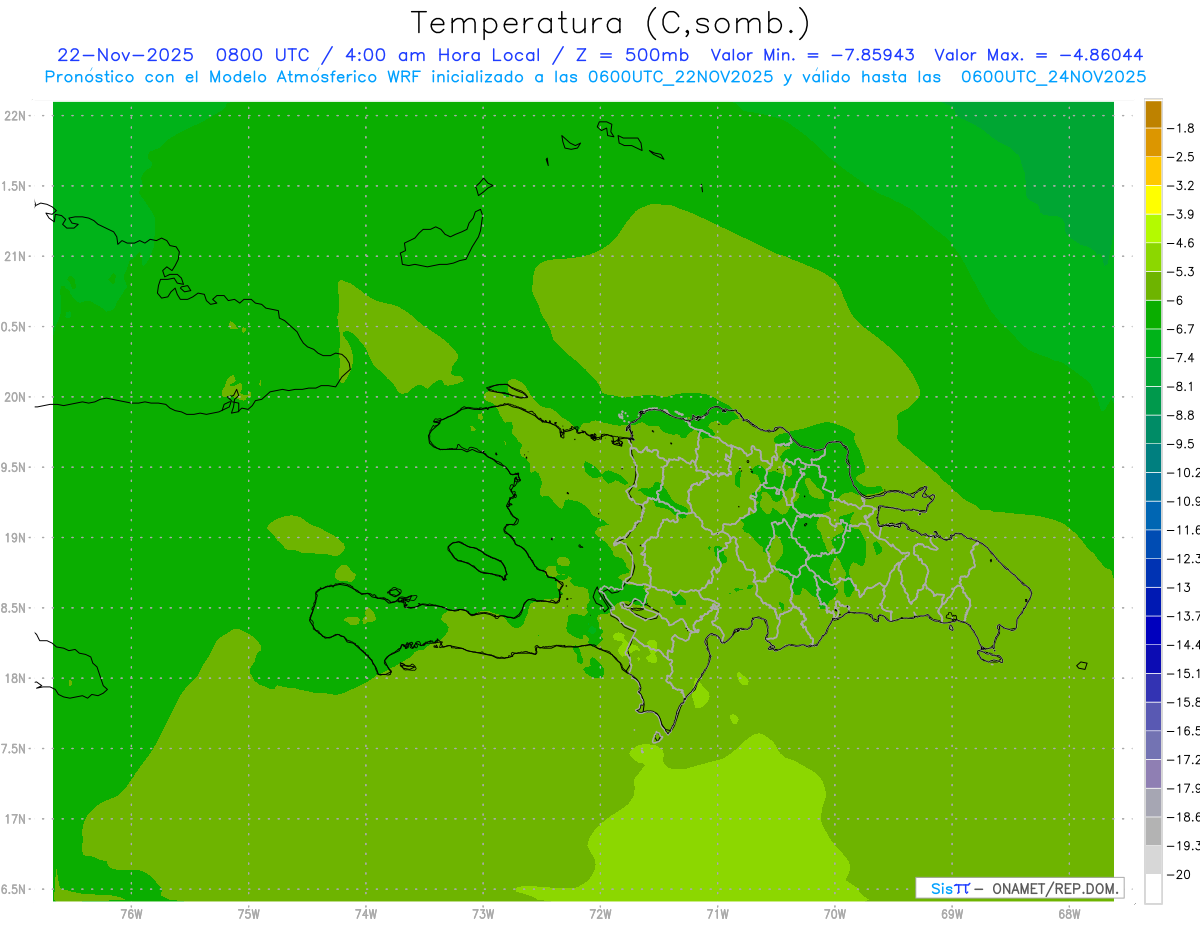Click the '72W' longitude axis label
1200x927 pixels.
tap(600, 913)
